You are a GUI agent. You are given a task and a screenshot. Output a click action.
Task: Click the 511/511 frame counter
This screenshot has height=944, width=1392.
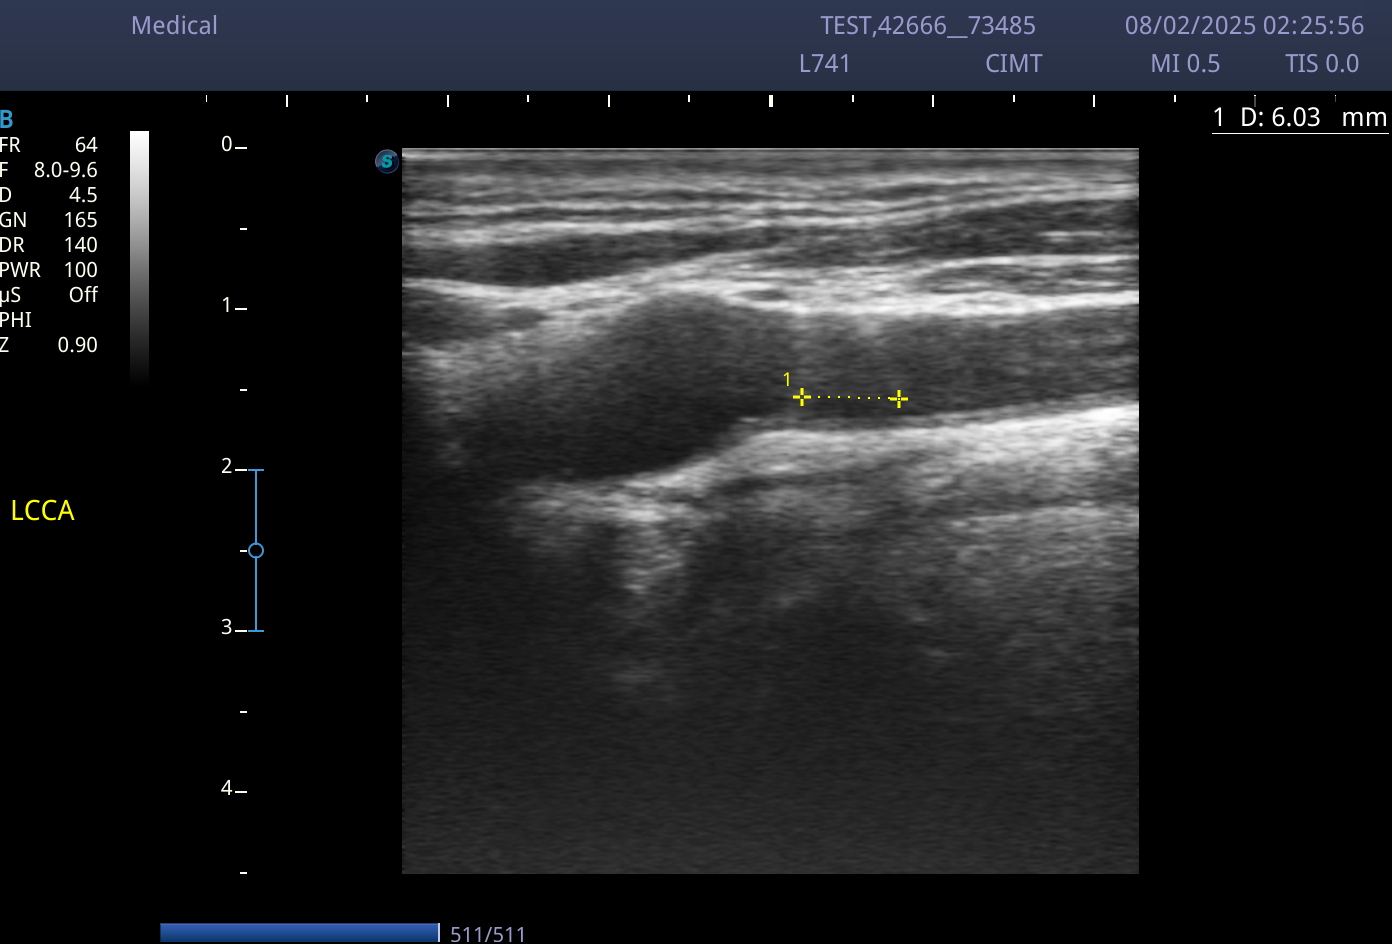click(488, 934)
